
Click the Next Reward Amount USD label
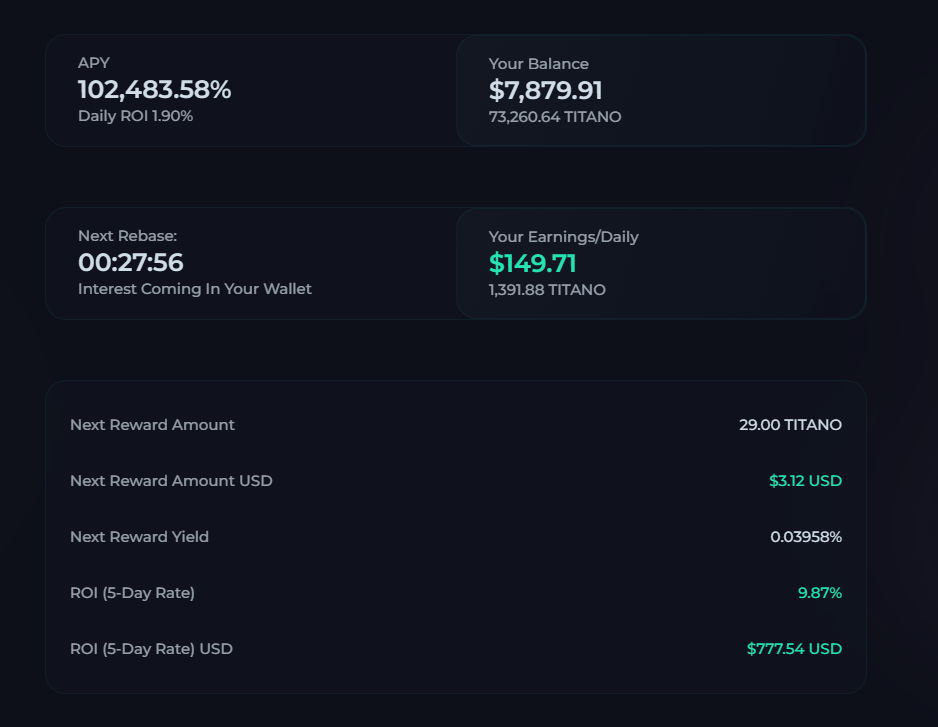point(171,481)
